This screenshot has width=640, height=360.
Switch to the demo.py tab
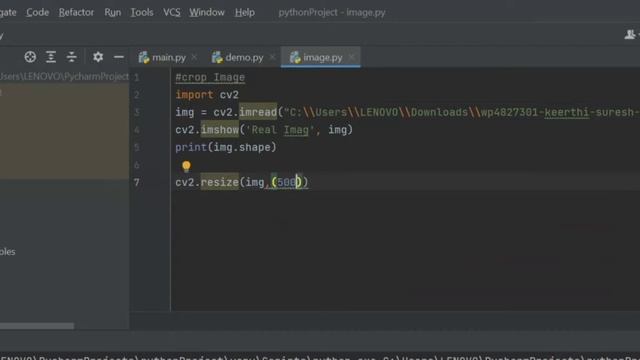[x=244, y=58]
